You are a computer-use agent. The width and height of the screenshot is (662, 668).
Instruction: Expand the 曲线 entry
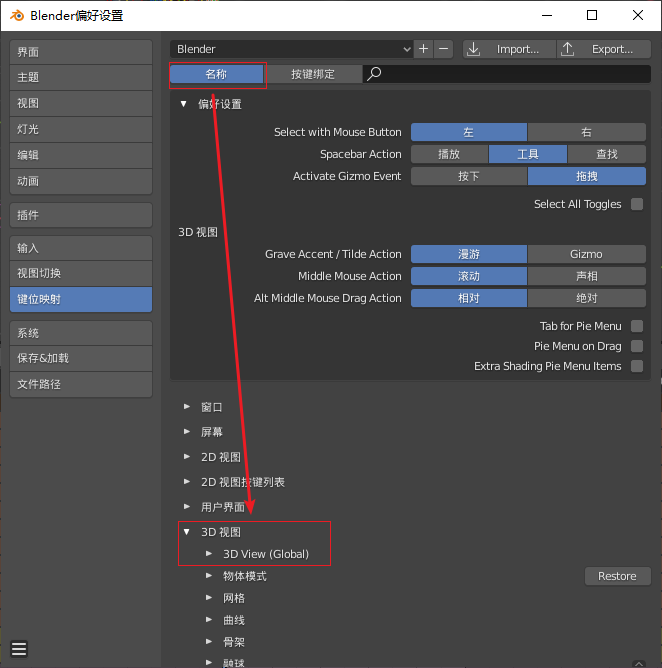point(209,620)
